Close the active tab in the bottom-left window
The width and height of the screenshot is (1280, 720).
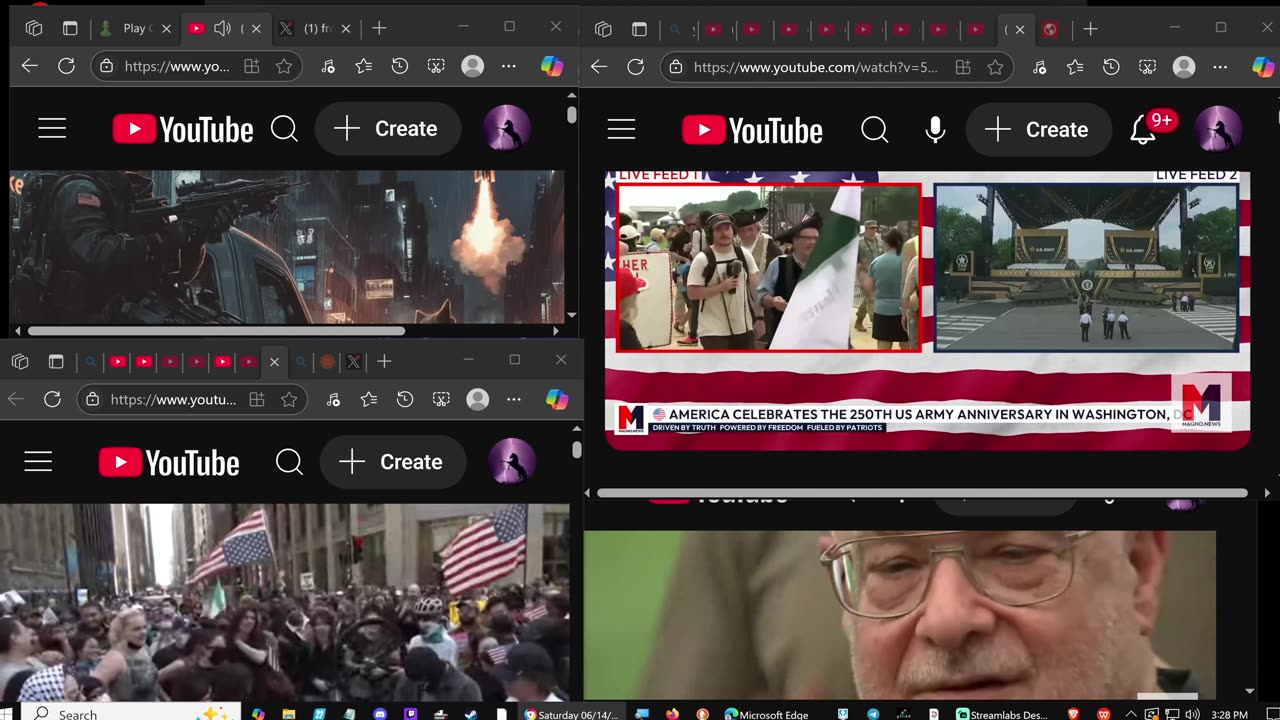pyautogui.click(x=274, y=362)
